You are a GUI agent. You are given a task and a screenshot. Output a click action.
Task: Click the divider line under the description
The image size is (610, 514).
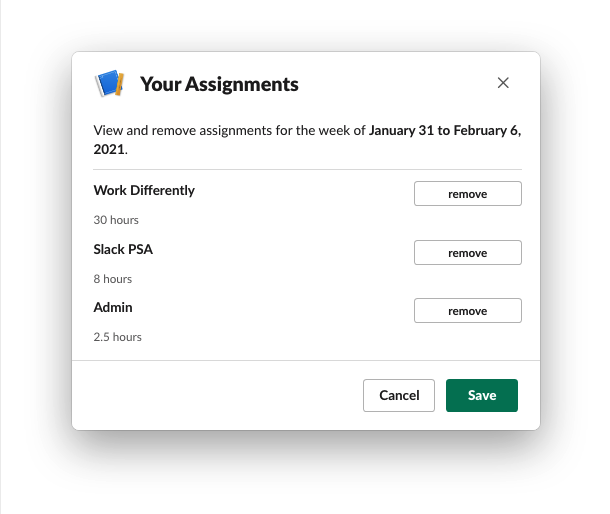(x=307, y=170)
